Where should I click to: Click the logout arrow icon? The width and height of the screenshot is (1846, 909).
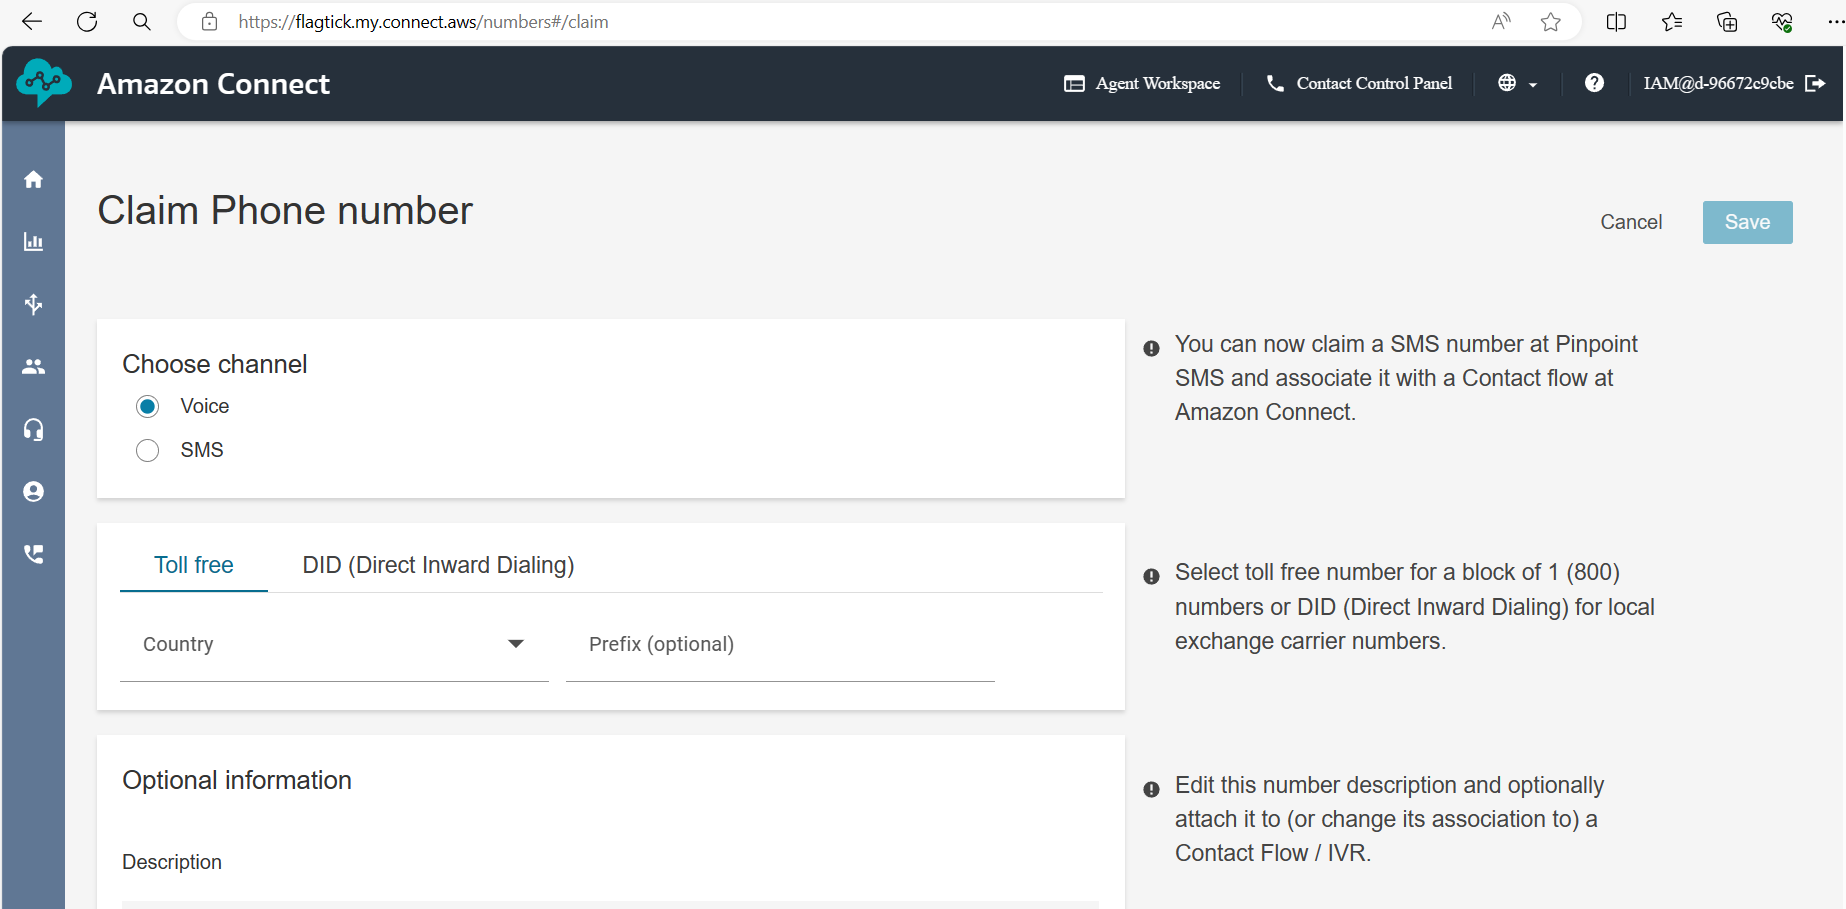1815,83
